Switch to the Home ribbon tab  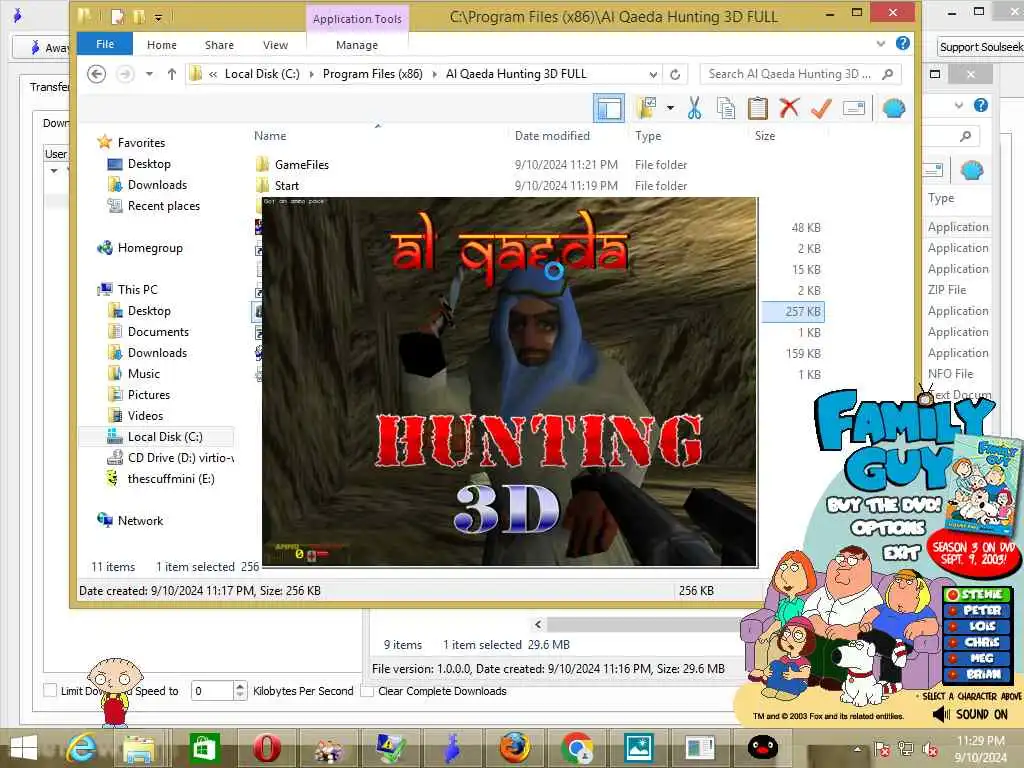[161, 44]
